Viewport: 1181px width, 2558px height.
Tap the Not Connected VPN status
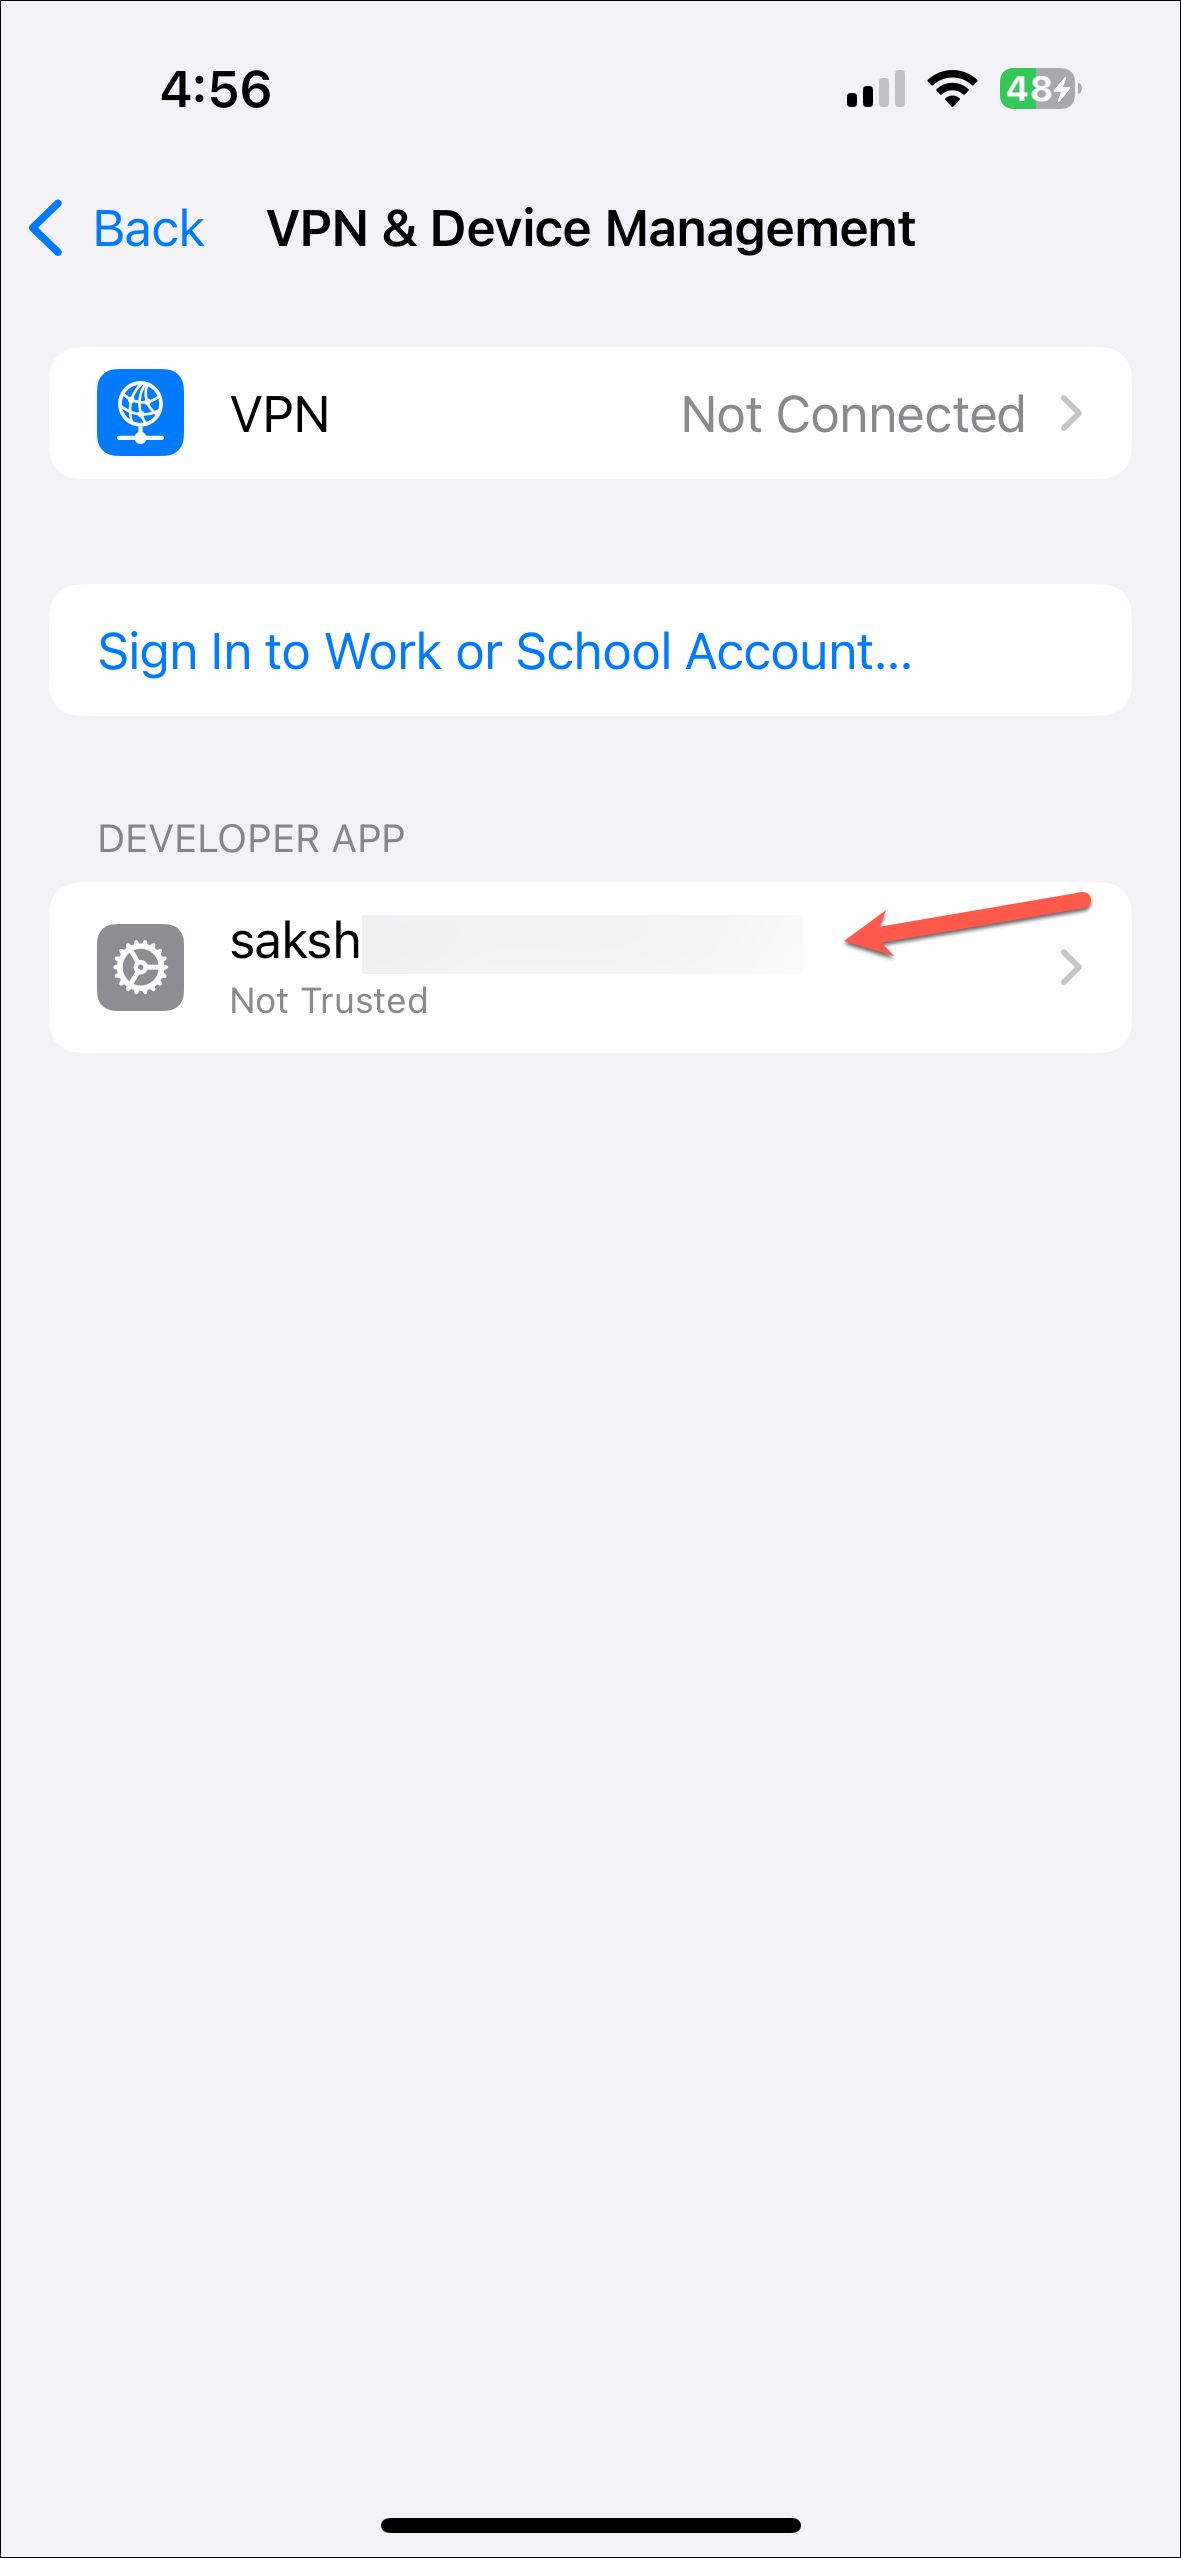(853, 414)
